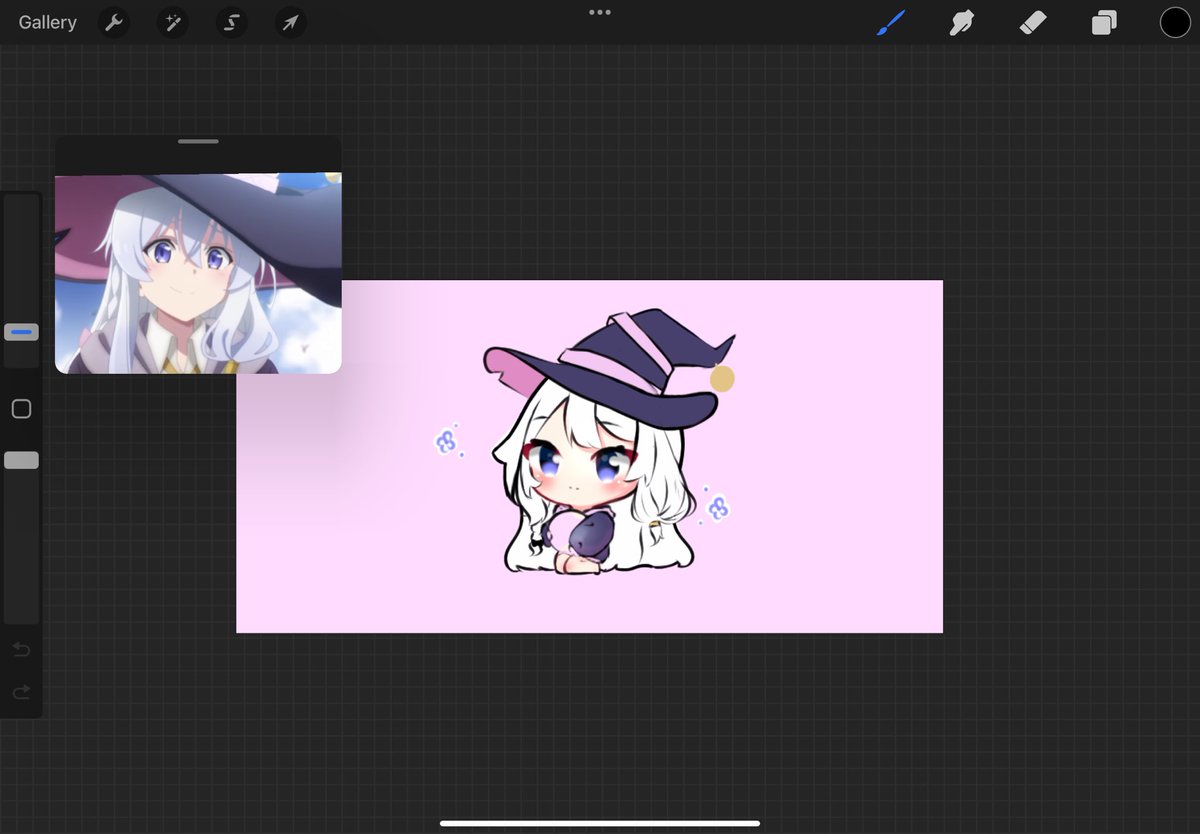
Task: Open the Actions wrench menu
Action: [115, 22]
